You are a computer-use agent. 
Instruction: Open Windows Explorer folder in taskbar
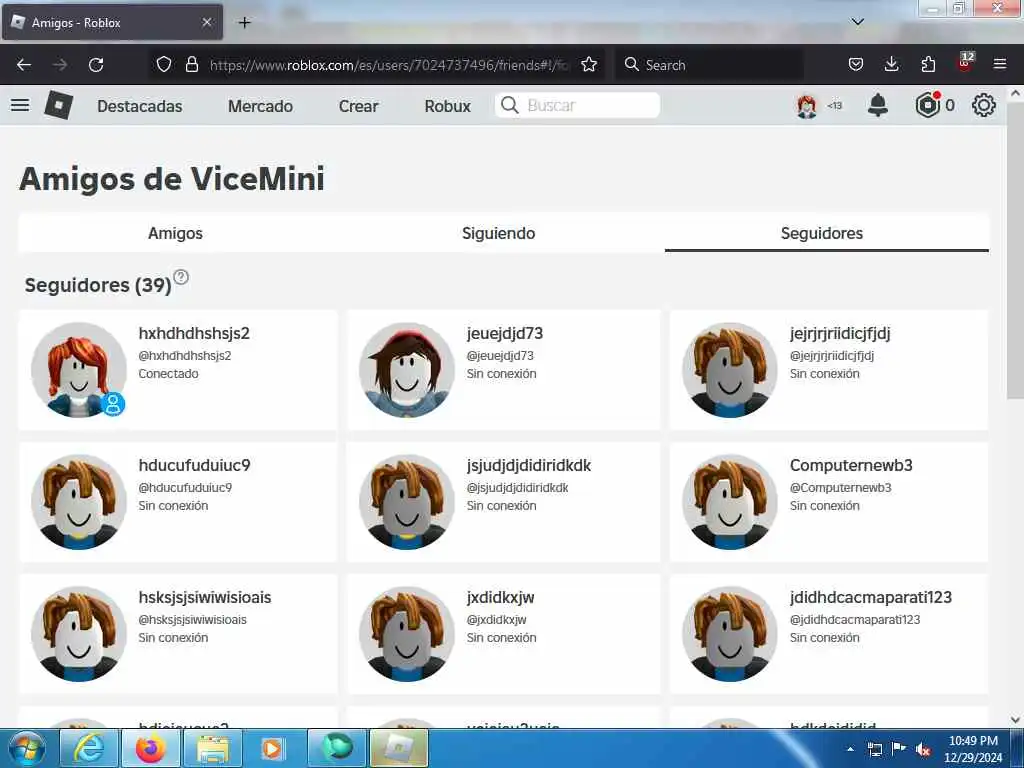point(213,748)
